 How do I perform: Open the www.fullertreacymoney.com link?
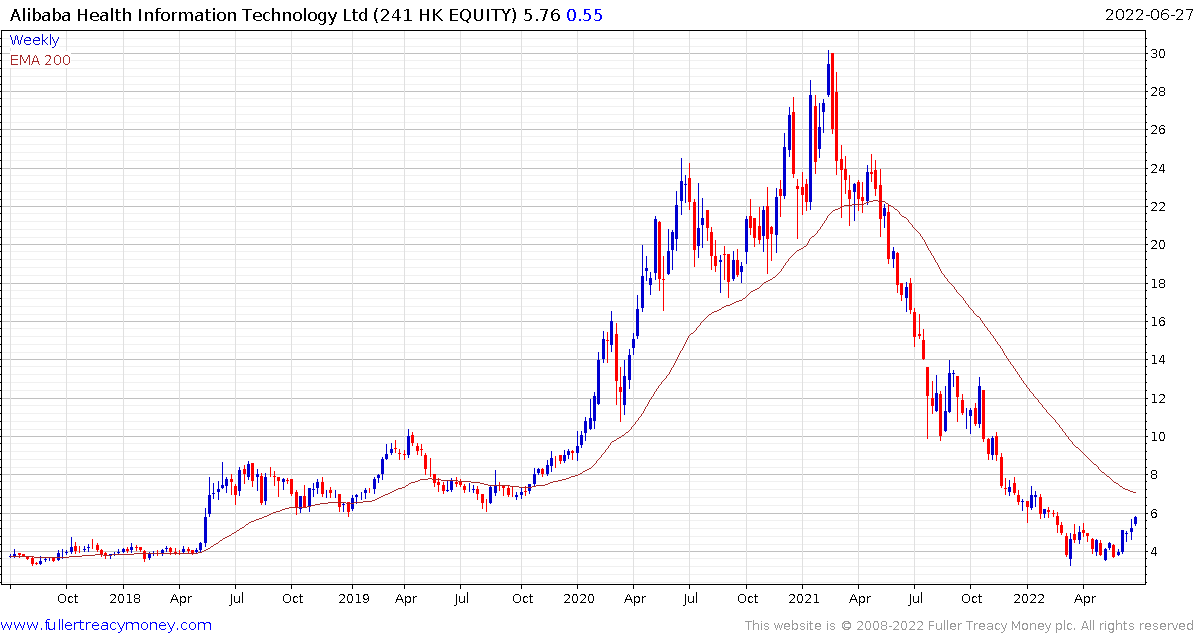coord(107,626)
